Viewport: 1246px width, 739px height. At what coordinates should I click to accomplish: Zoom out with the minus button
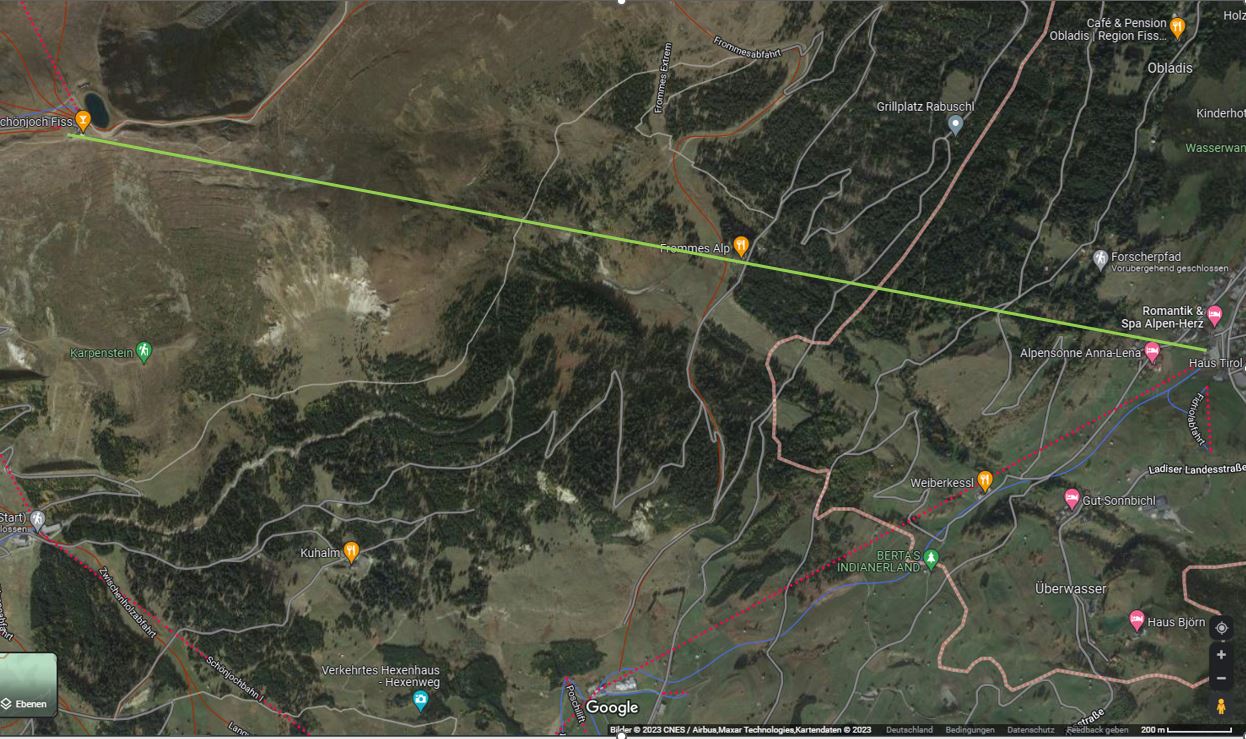coord(1221,678)
